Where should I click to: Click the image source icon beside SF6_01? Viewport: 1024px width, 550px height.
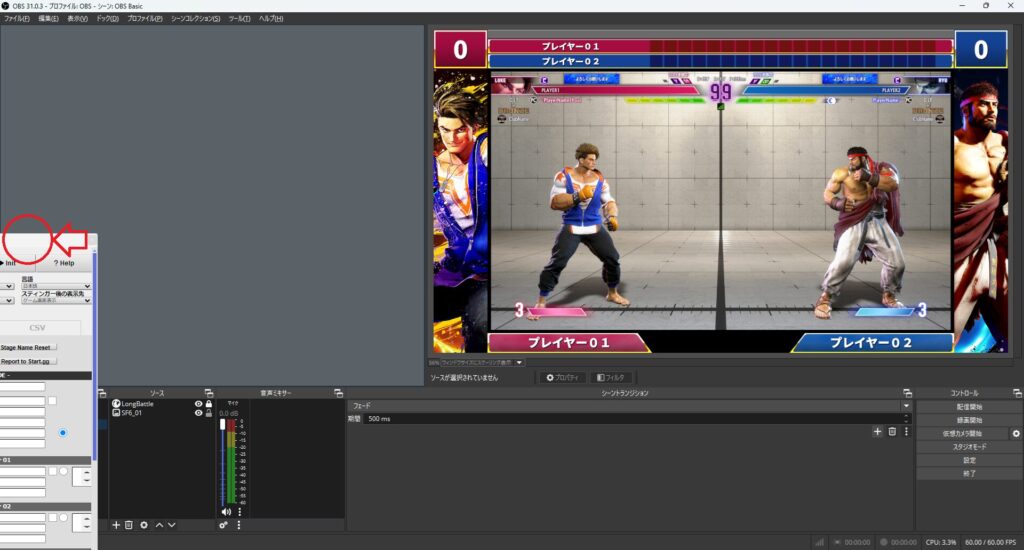coord(116,413)
